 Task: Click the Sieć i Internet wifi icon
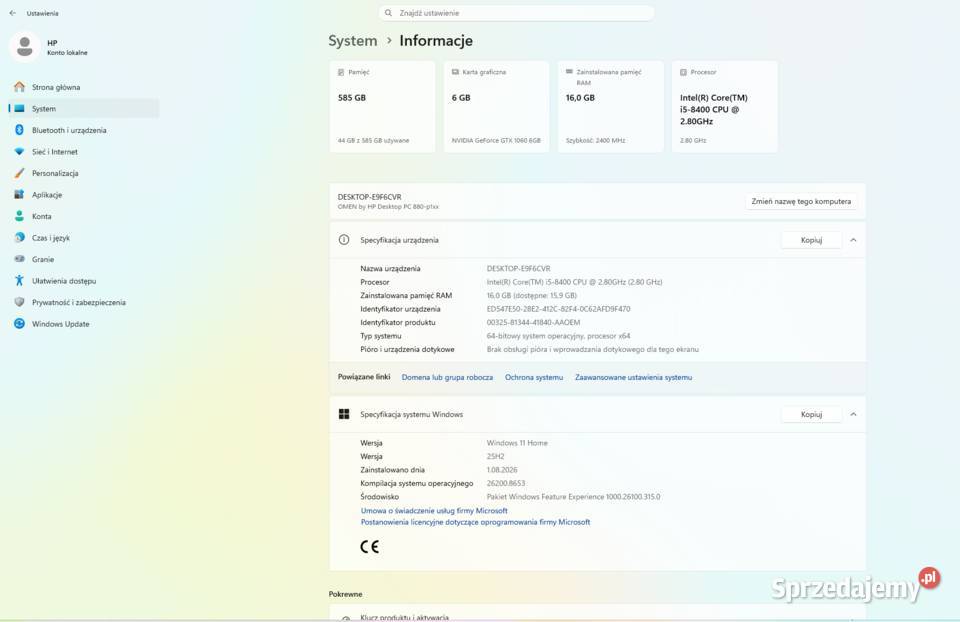coord(20,151)
